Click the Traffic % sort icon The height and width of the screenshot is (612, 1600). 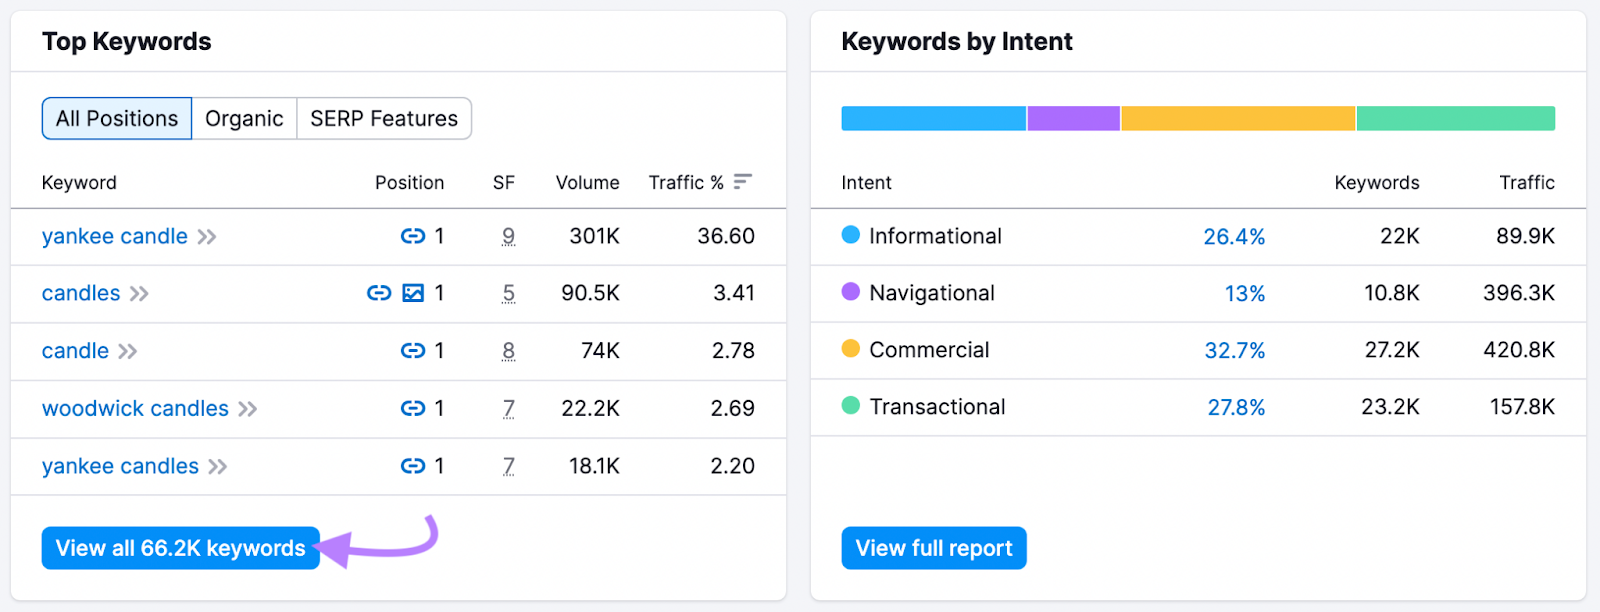coord(742,182)
